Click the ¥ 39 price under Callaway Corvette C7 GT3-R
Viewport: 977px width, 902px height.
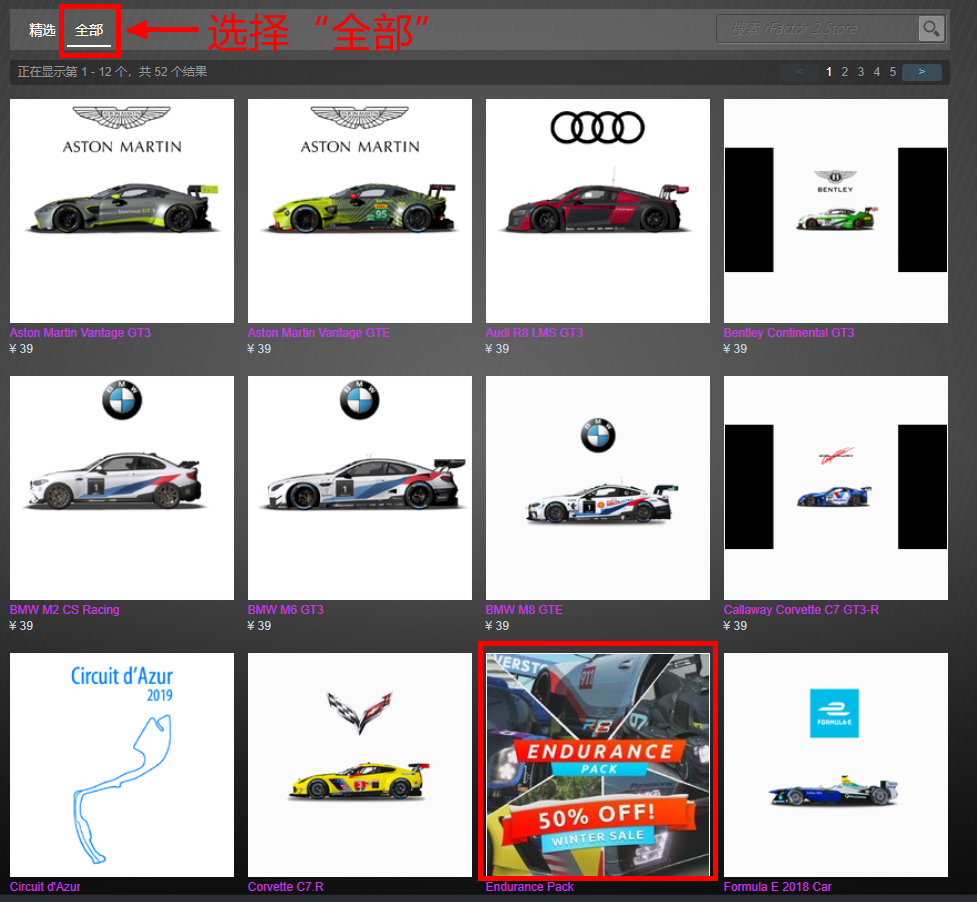pos(735,625)
